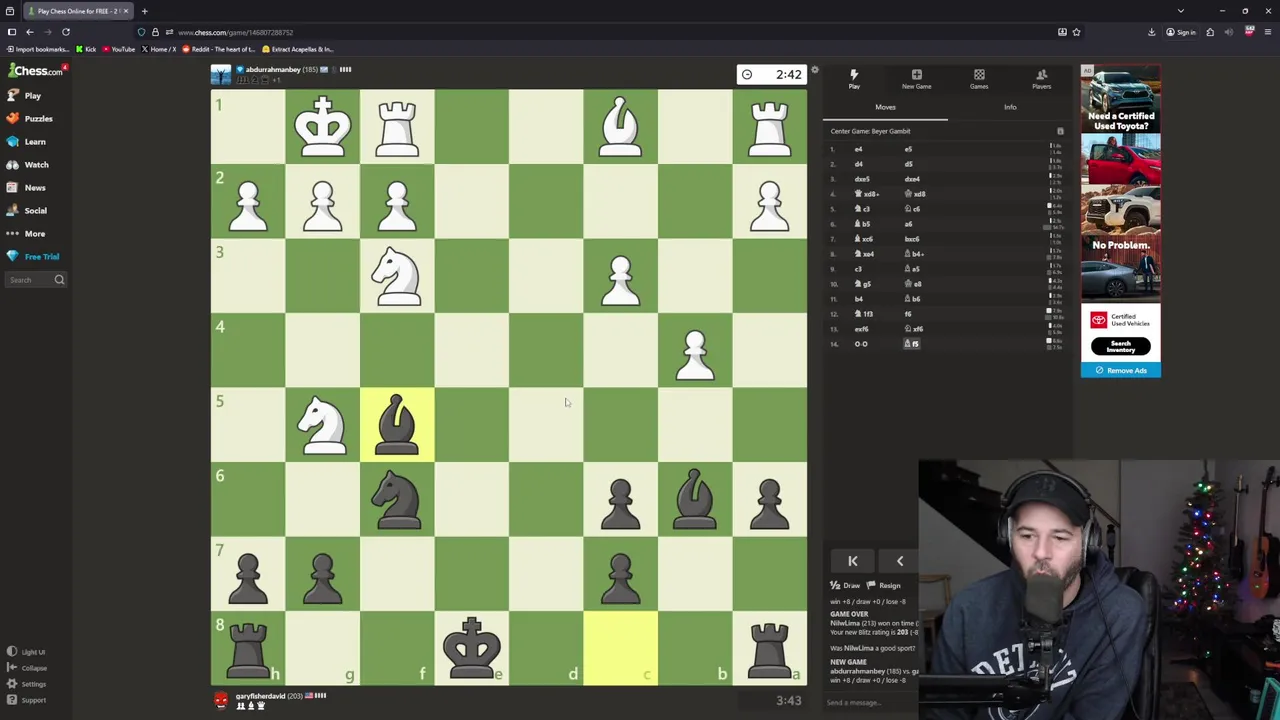Focus the sidebar Search field
Image resolution: width=1280 pixels, height=720 pixels.
point(36,280)
